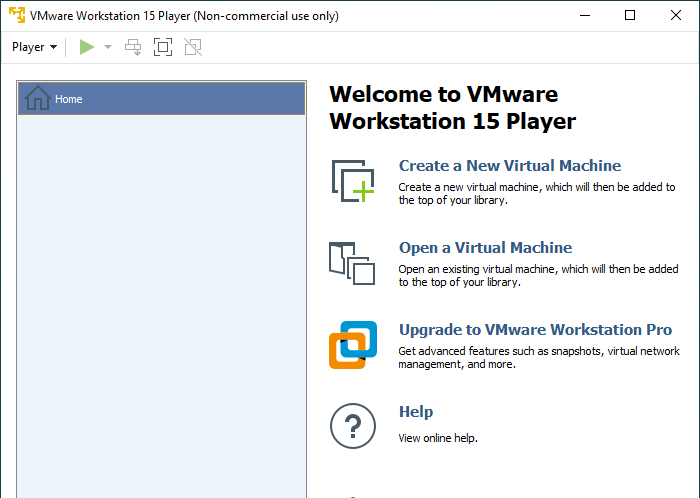
Task: Click the 'Welcome to VMware Workstation 15 Player' heading
Action: tap(453, 108)
